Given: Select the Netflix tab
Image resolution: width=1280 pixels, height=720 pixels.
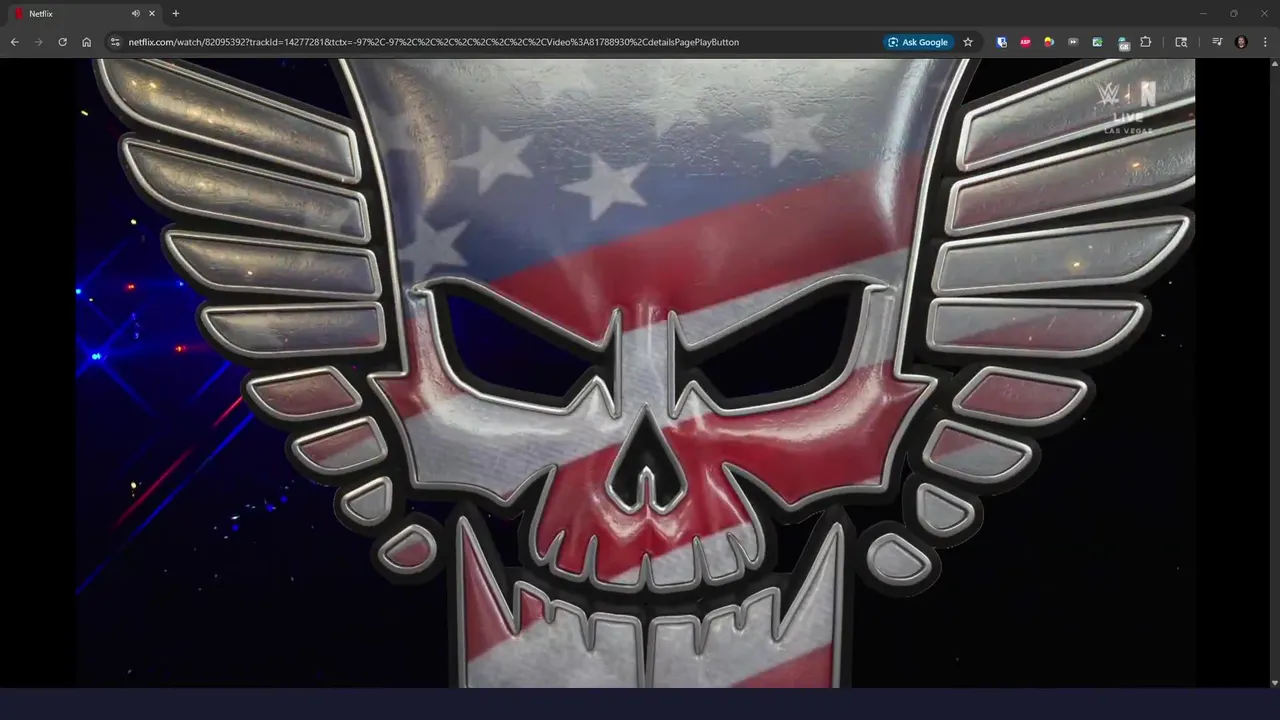Looking at the screenshot, I should click(x=85, y=14).
